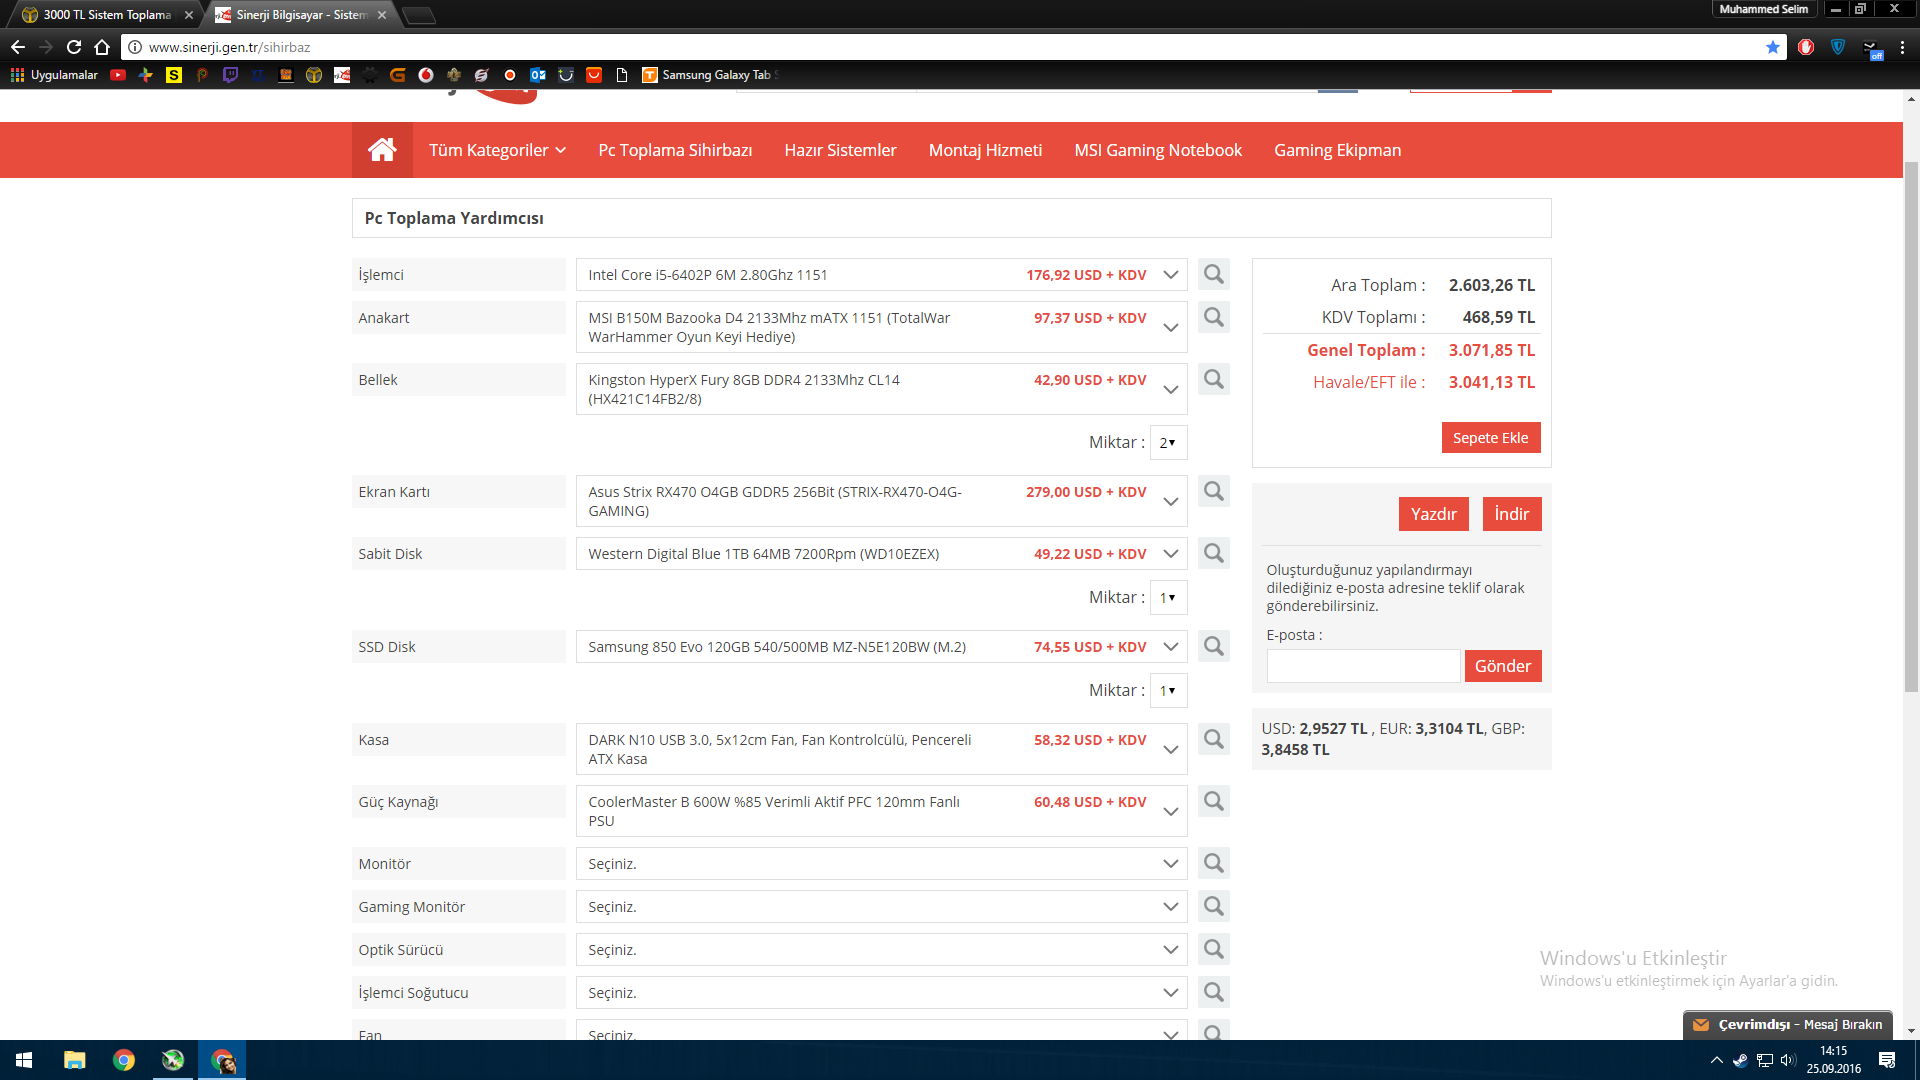Open the Bellek Miktar quantity dropdown
This screenshot has width=1920, height=1080.
coord(1168,442)
